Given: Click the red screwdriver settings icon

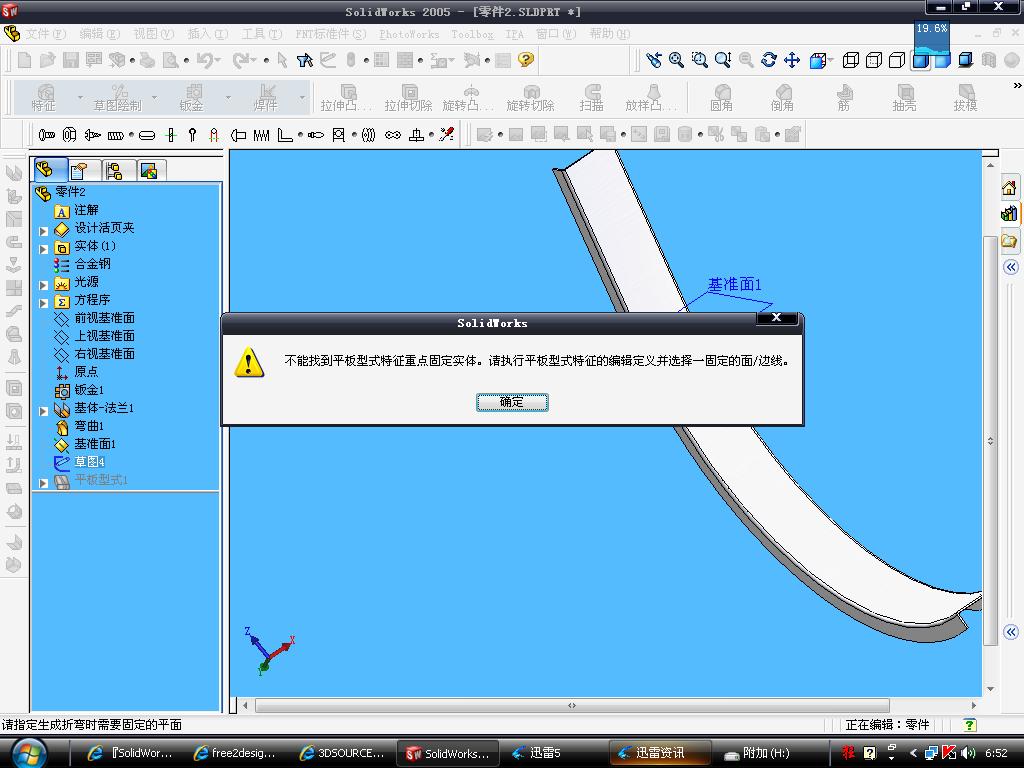Looking at the screenshot, I should (447, 135).
